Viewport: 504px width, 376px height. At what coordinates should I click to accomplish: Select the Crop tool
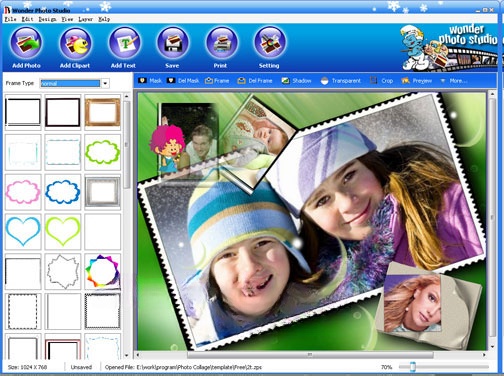tap(382, 81)
